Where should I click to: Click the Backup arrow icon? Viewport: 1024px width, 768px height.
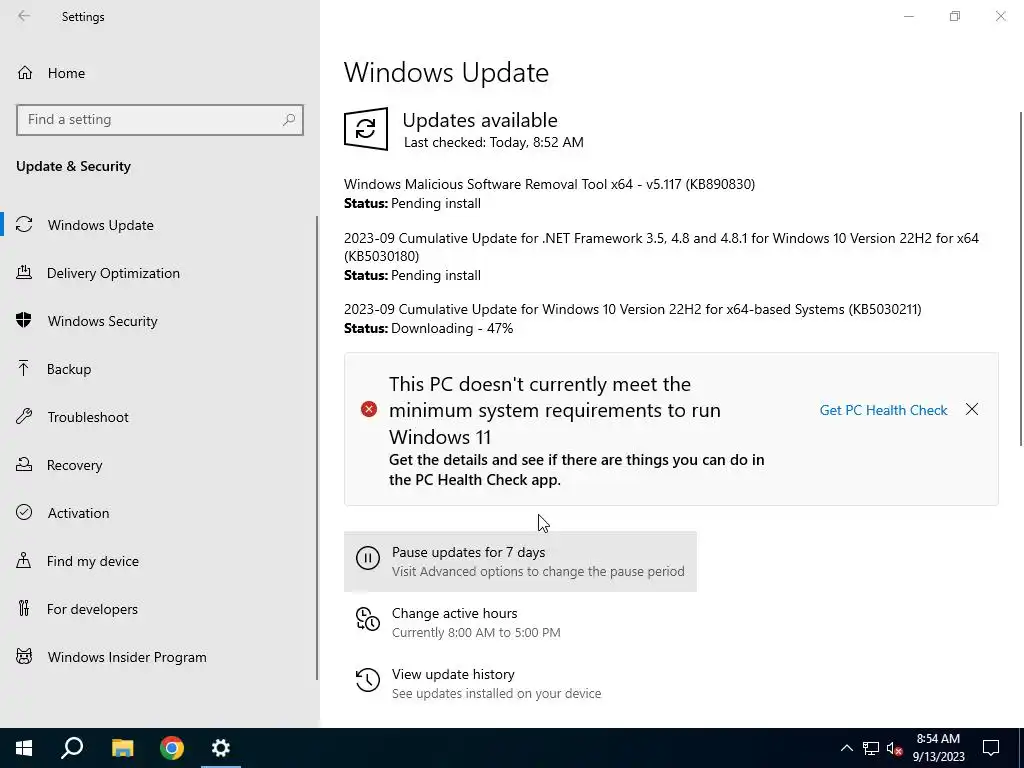click(x=24, y=368)
